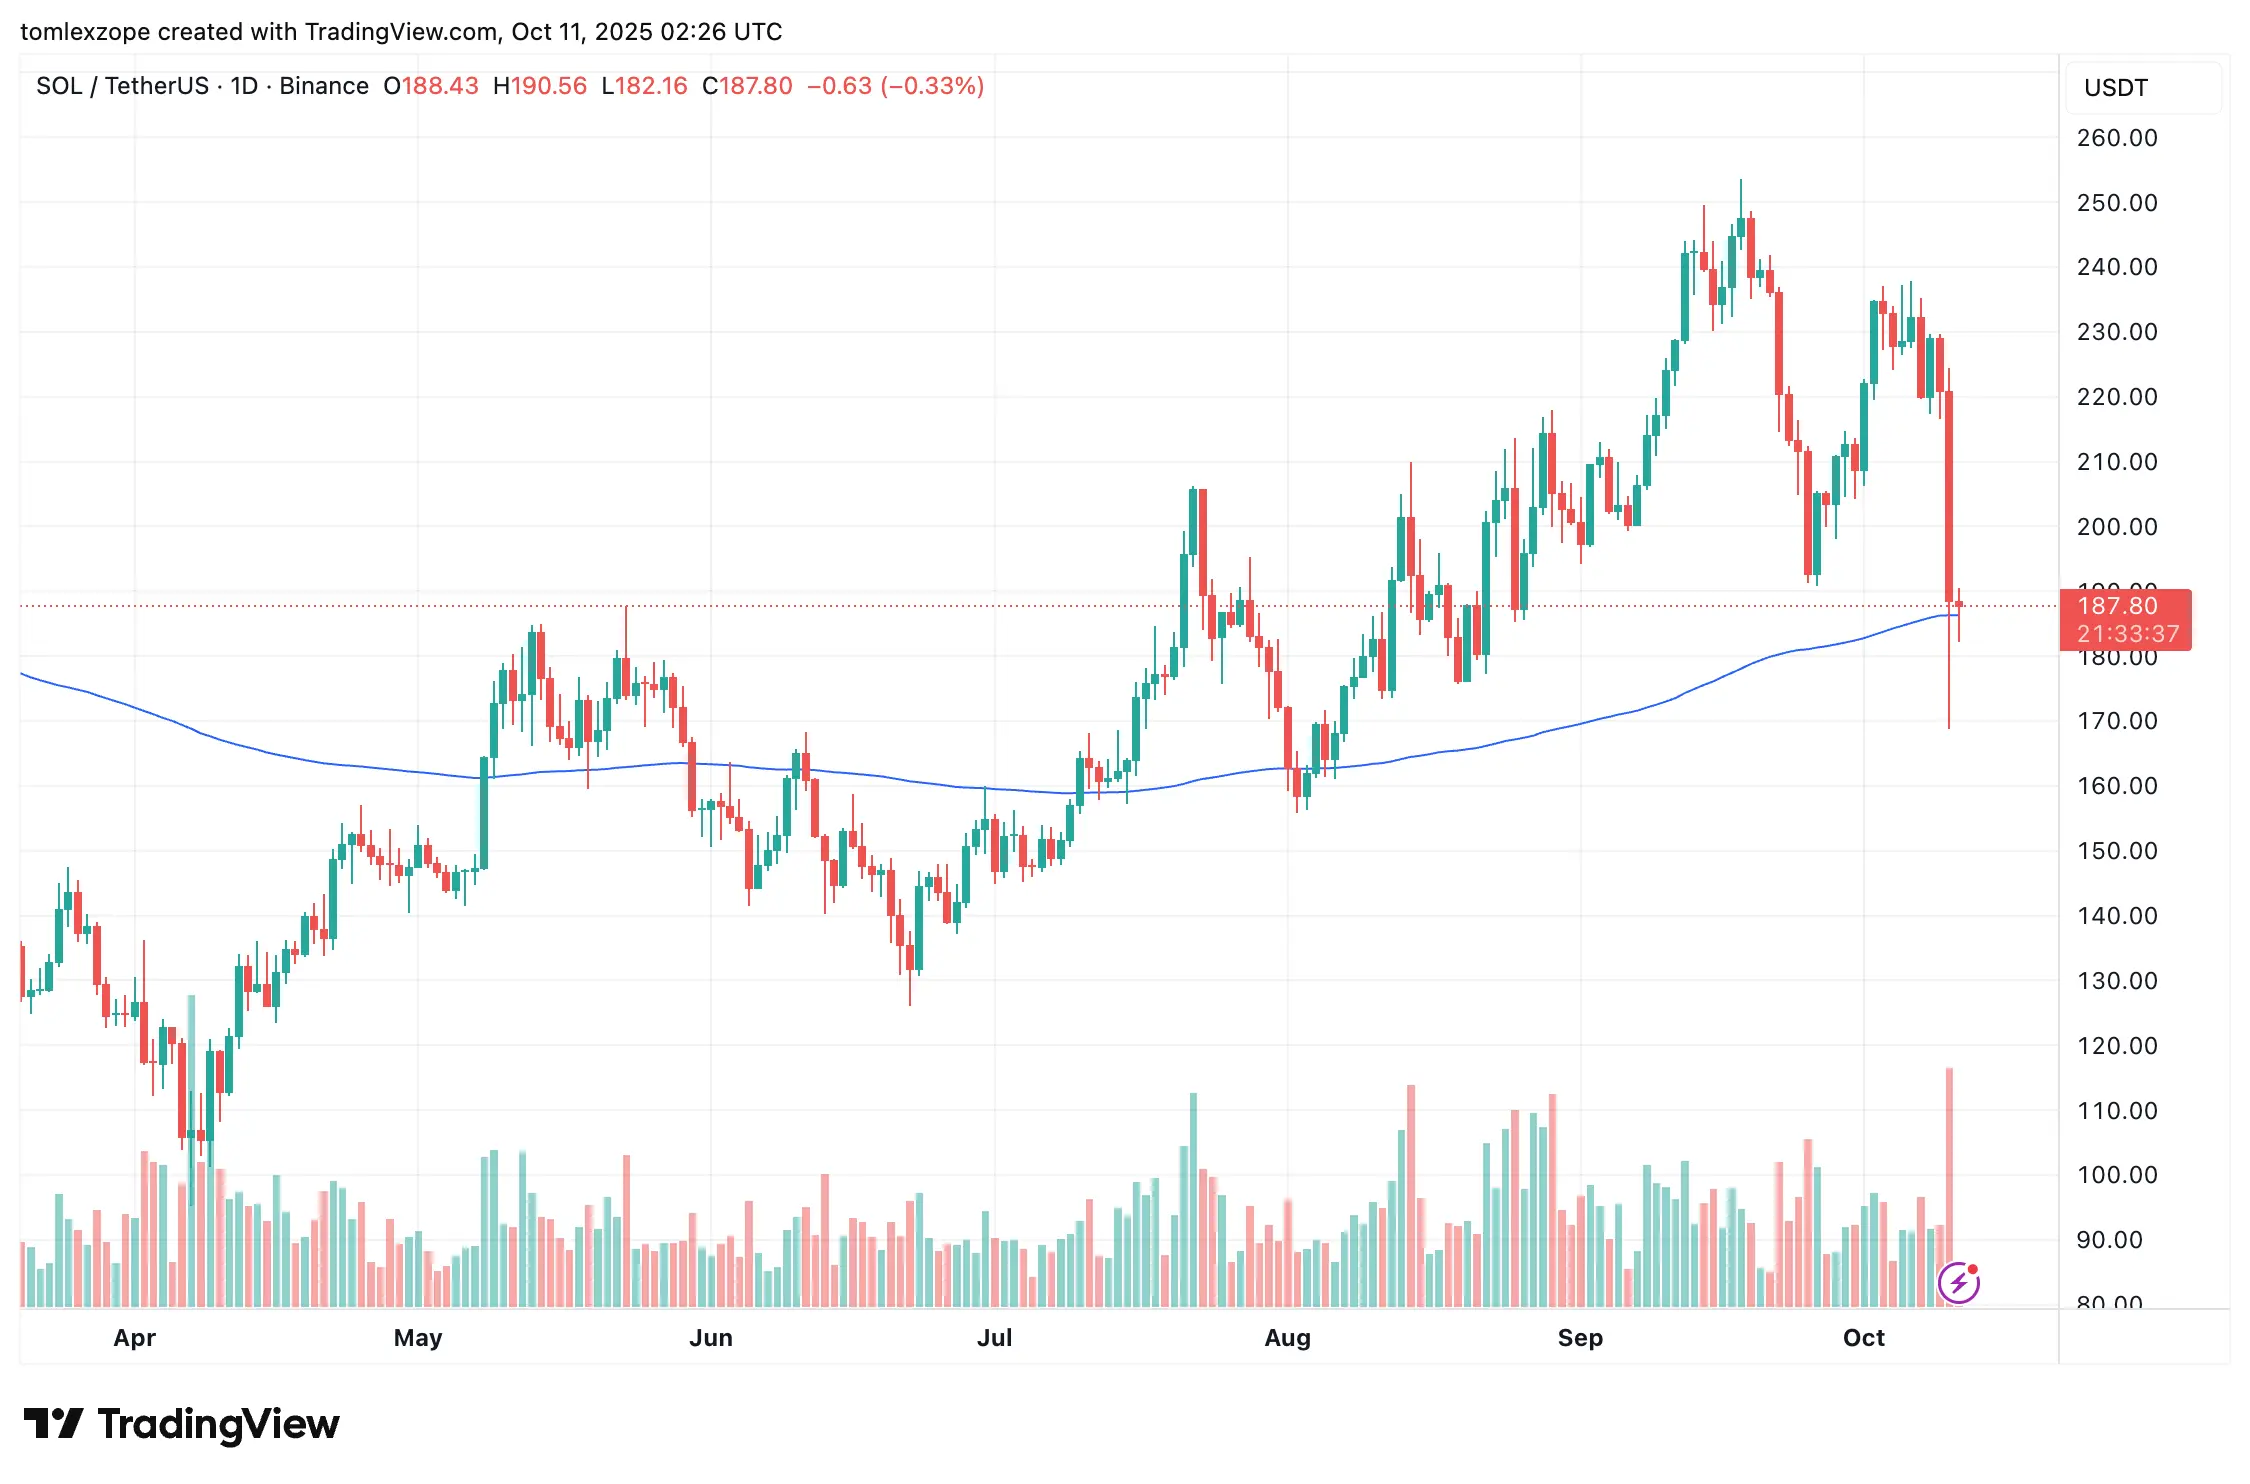Click the May label on the time axis
This screenshot has width=2250, height=1484.
[x=418, y=1338]
